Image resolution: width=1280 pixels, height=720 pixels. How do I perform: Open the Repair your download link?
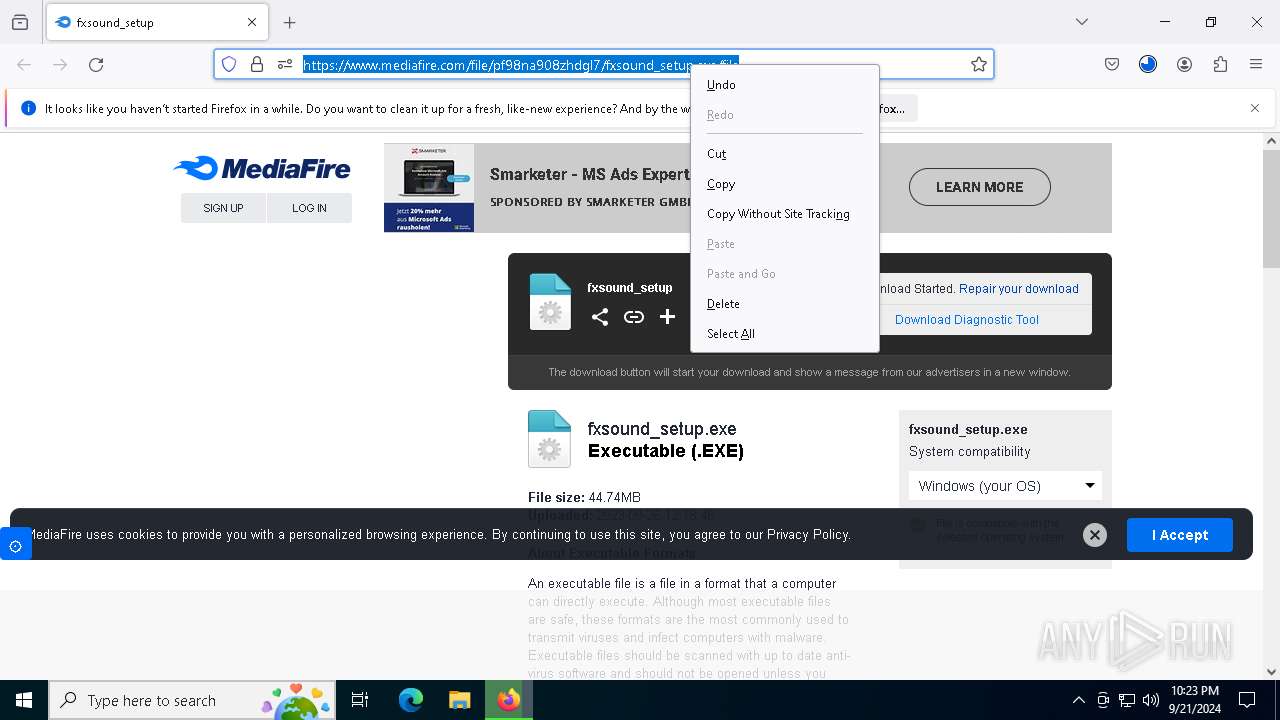coord(1019,289)
